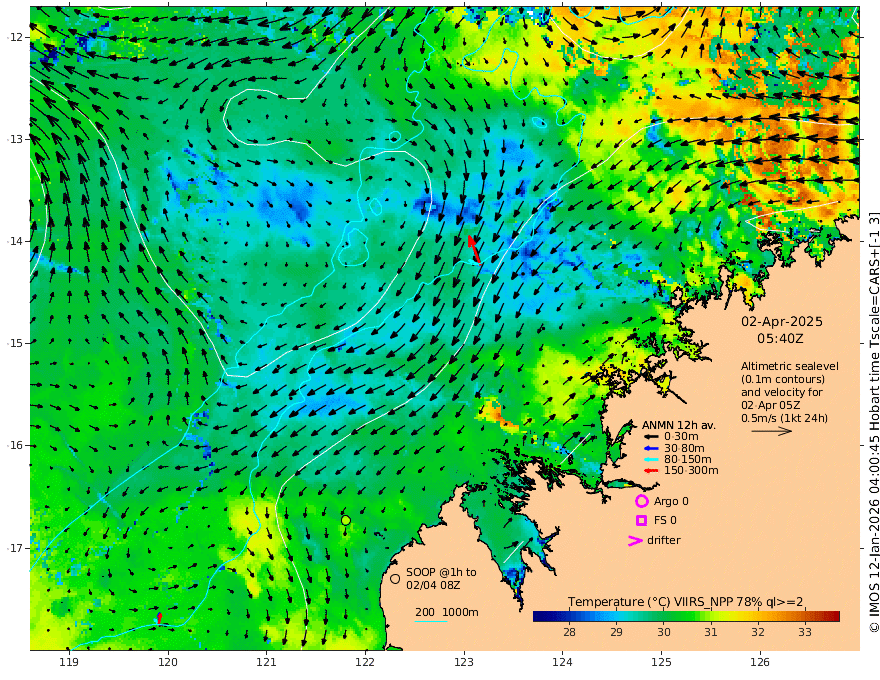Click the magenta Argo circle symbol
880x680 pixels.
click(641, 501)
